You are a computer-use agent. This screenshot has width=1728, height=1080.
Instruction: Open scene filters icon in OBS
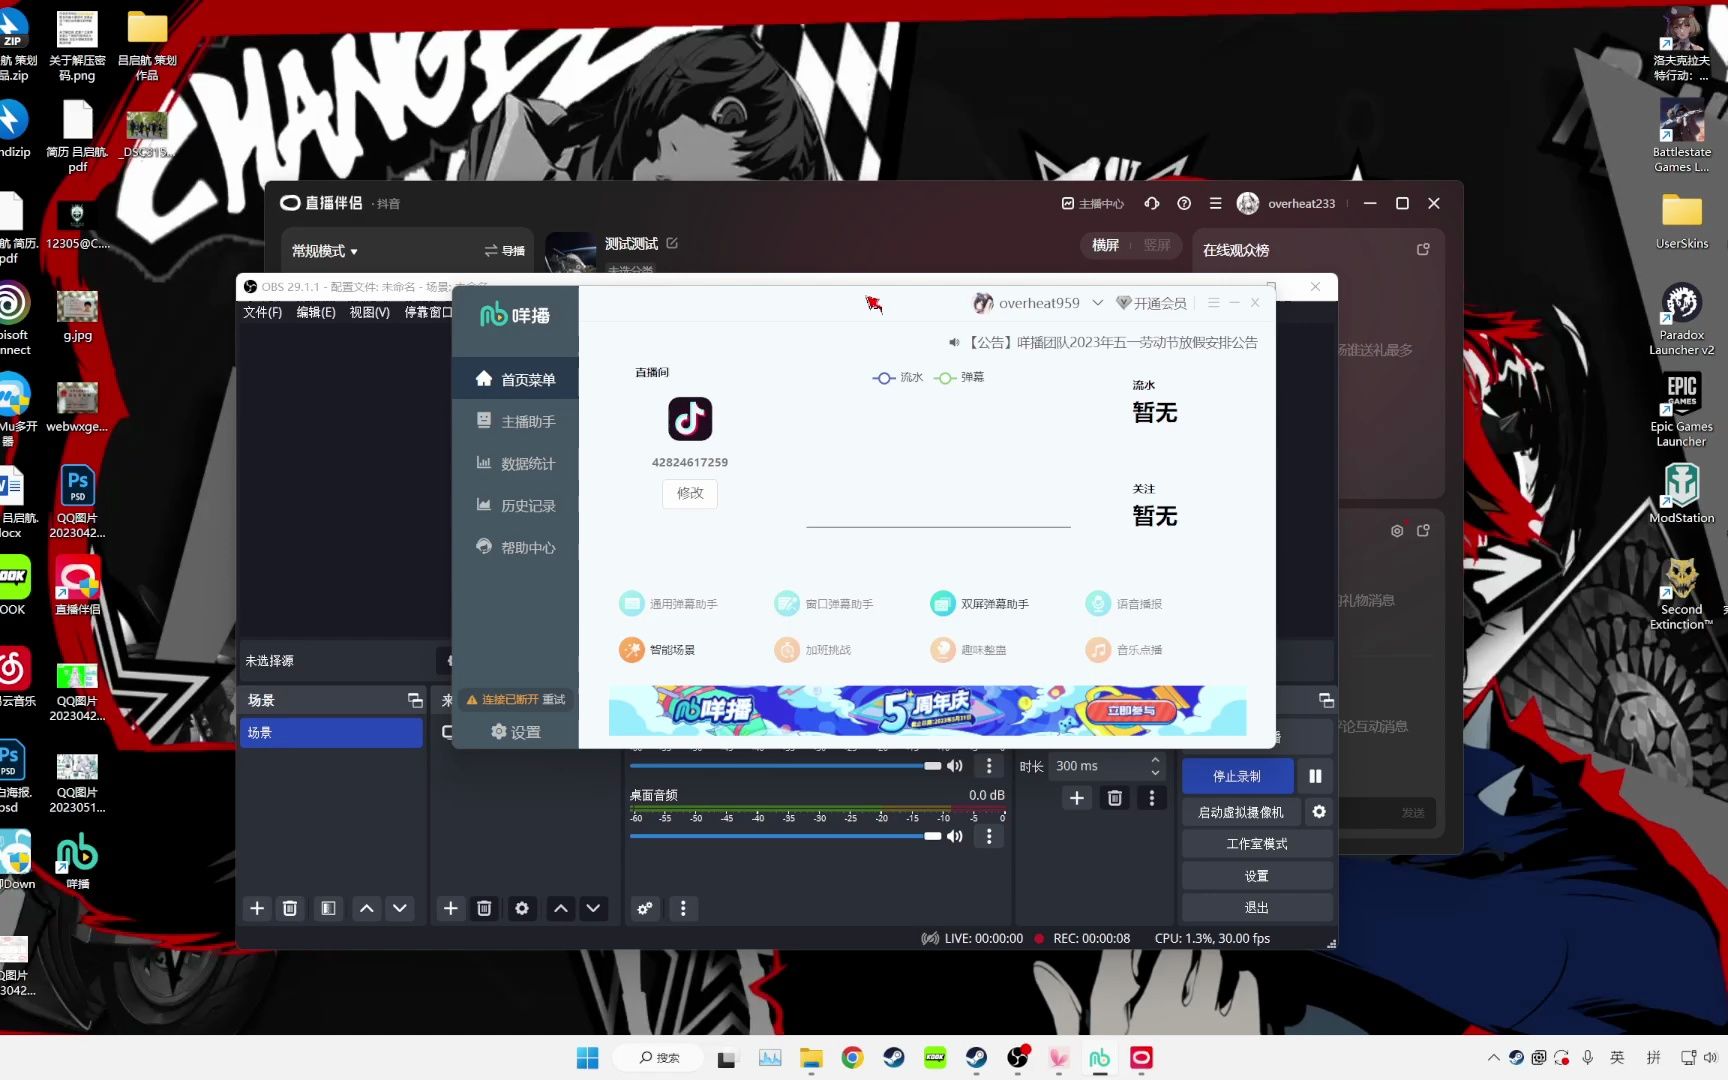[x=328, y=908]
